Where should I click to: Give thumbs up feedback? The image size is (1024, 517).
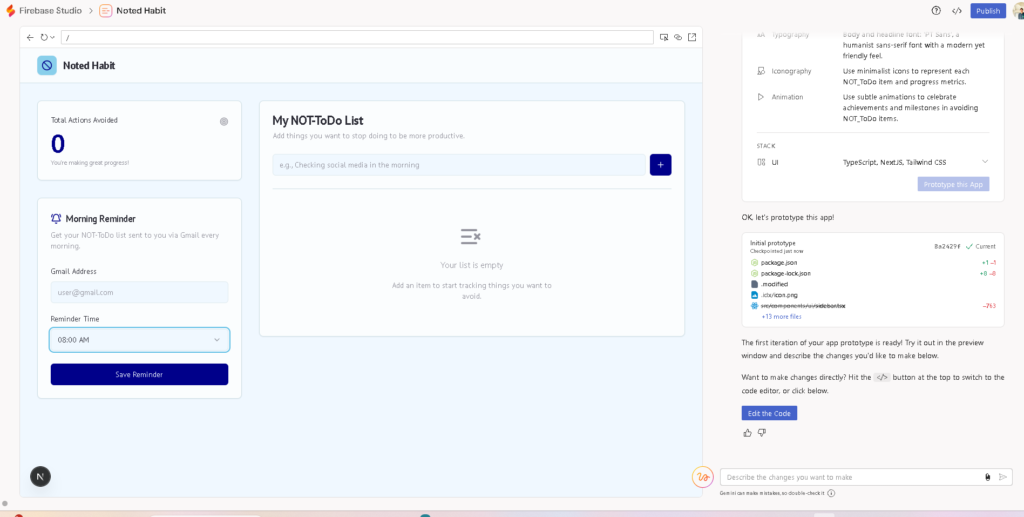[x=747, y=433]
